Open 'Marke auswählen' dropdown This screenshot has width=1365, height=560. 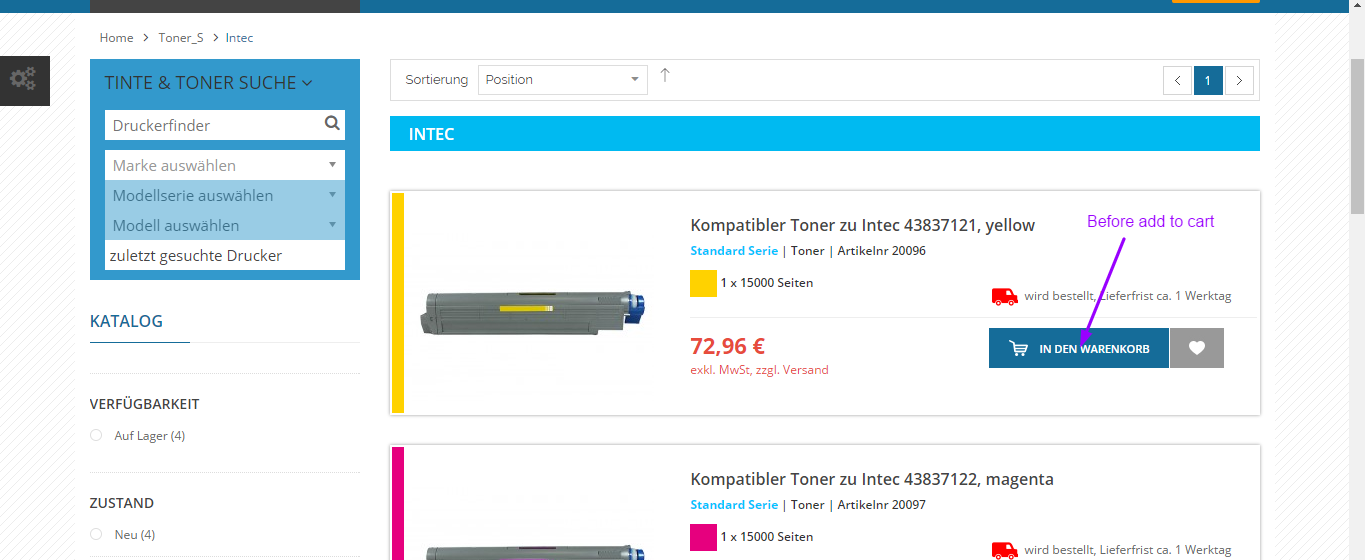pyautogui.click(x=225, y=165)
